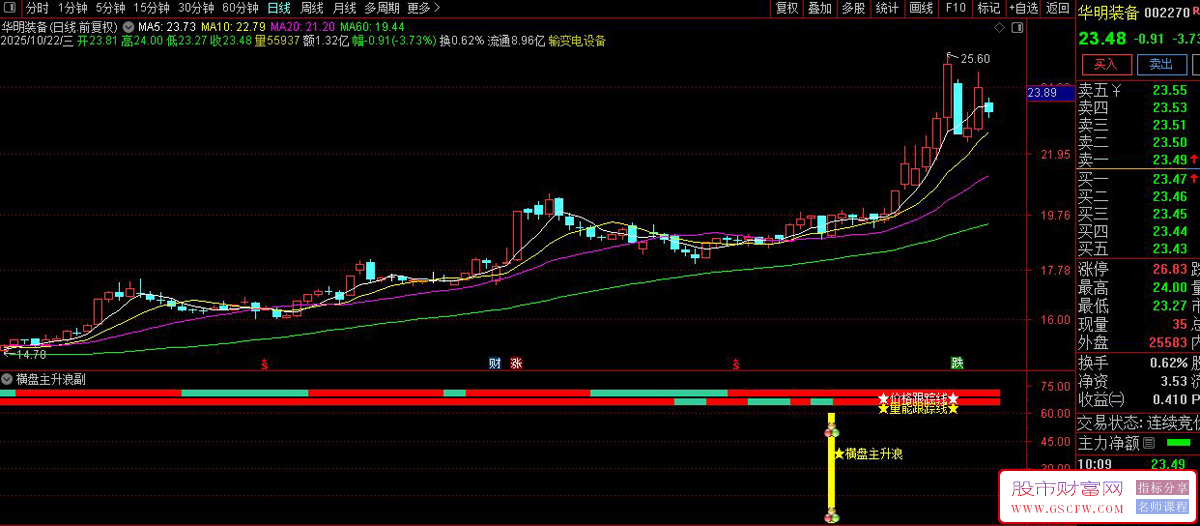Screen dimensions: 1200x526
Task: Switch to 15分钟 period
Action: click(151, 8)
